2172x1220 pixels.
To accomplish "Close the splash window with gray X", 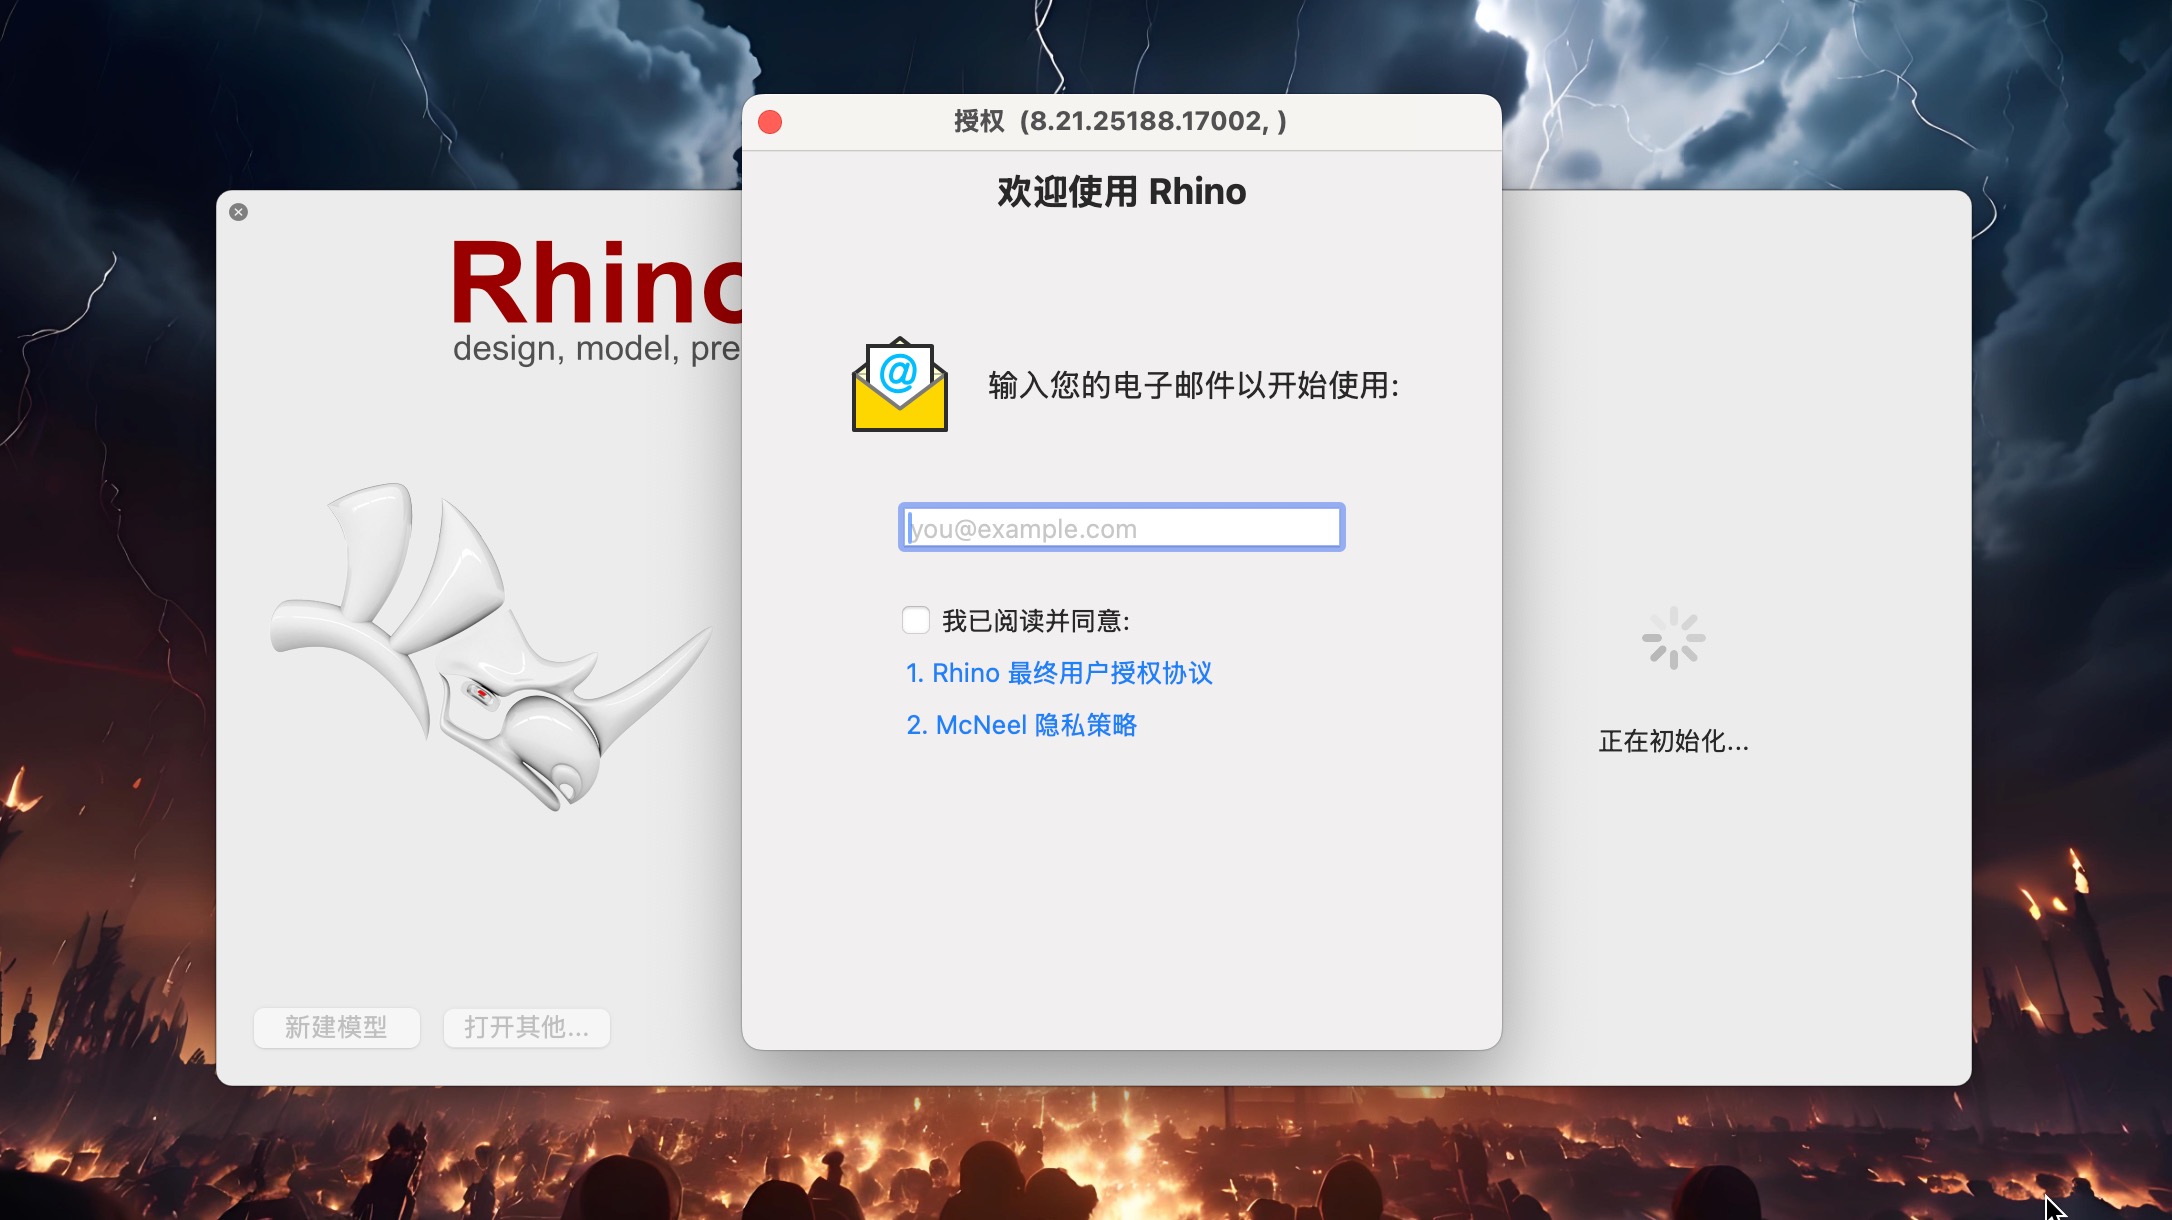I will coord(238,212).
